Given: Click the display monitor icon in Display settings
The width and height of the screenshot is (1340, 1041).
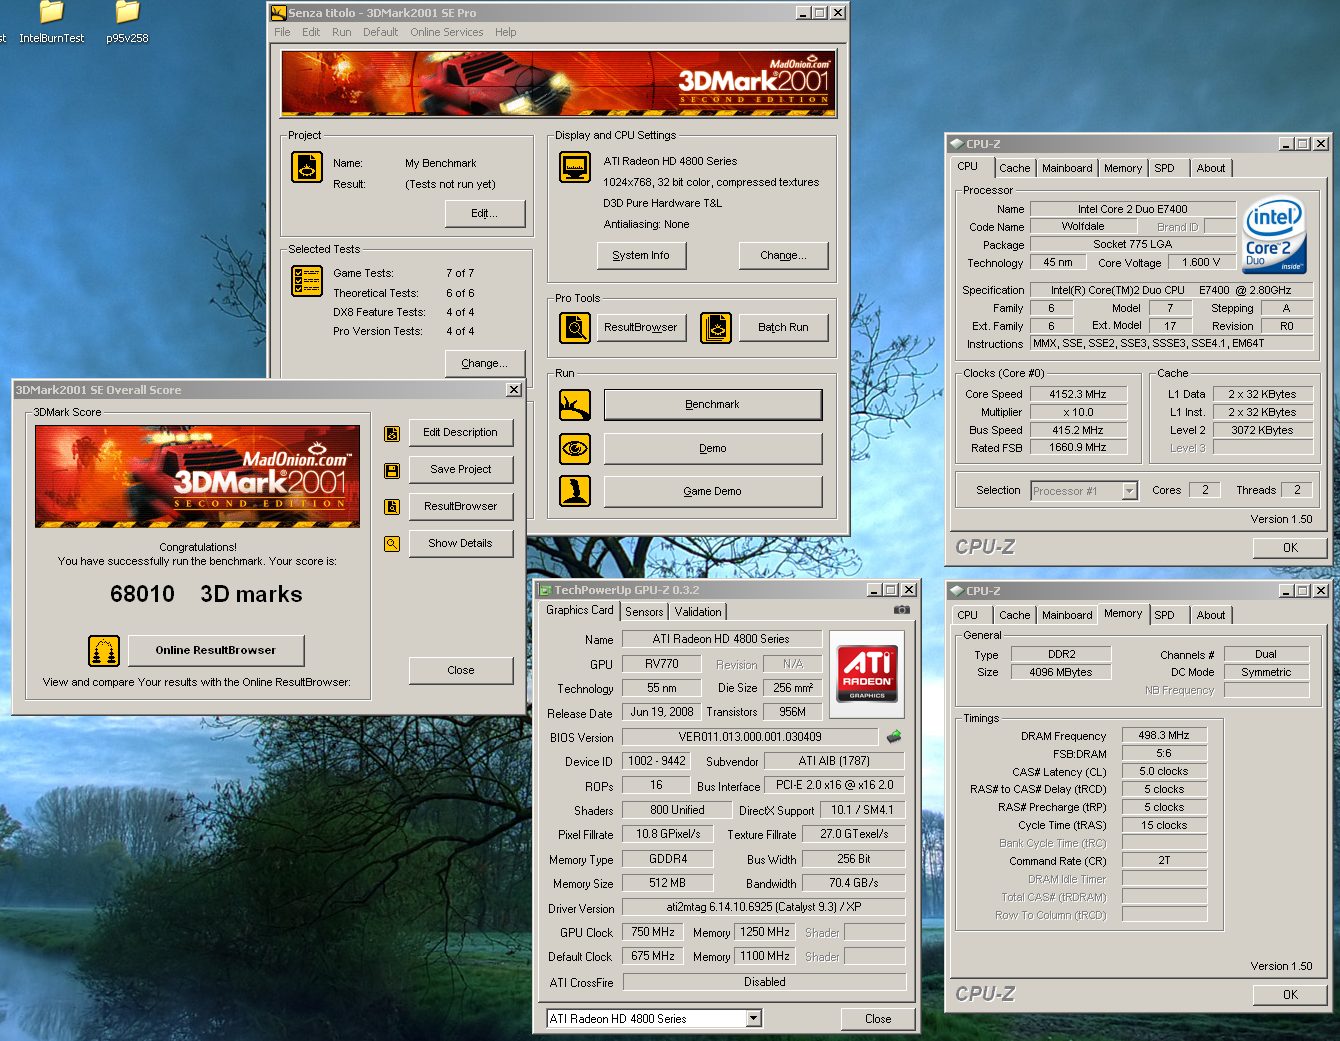Looking at the screenshot, I should coord(575,167).
